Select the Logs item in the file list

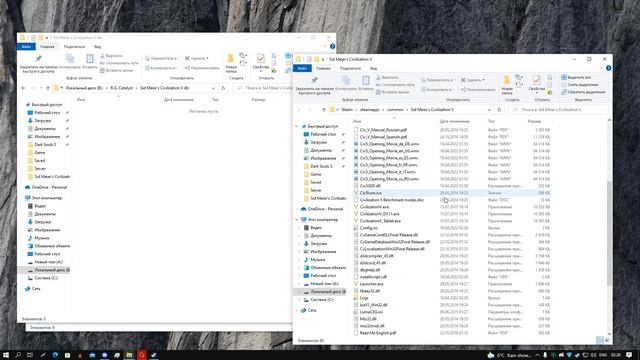tap(364, 298)
